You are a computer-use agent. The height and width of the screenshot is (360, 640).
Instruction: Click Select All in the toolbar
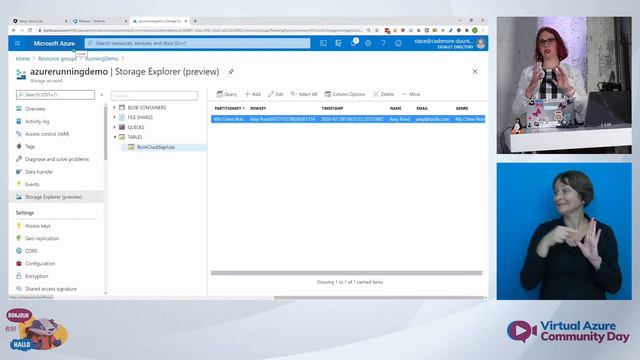point(304,94)
